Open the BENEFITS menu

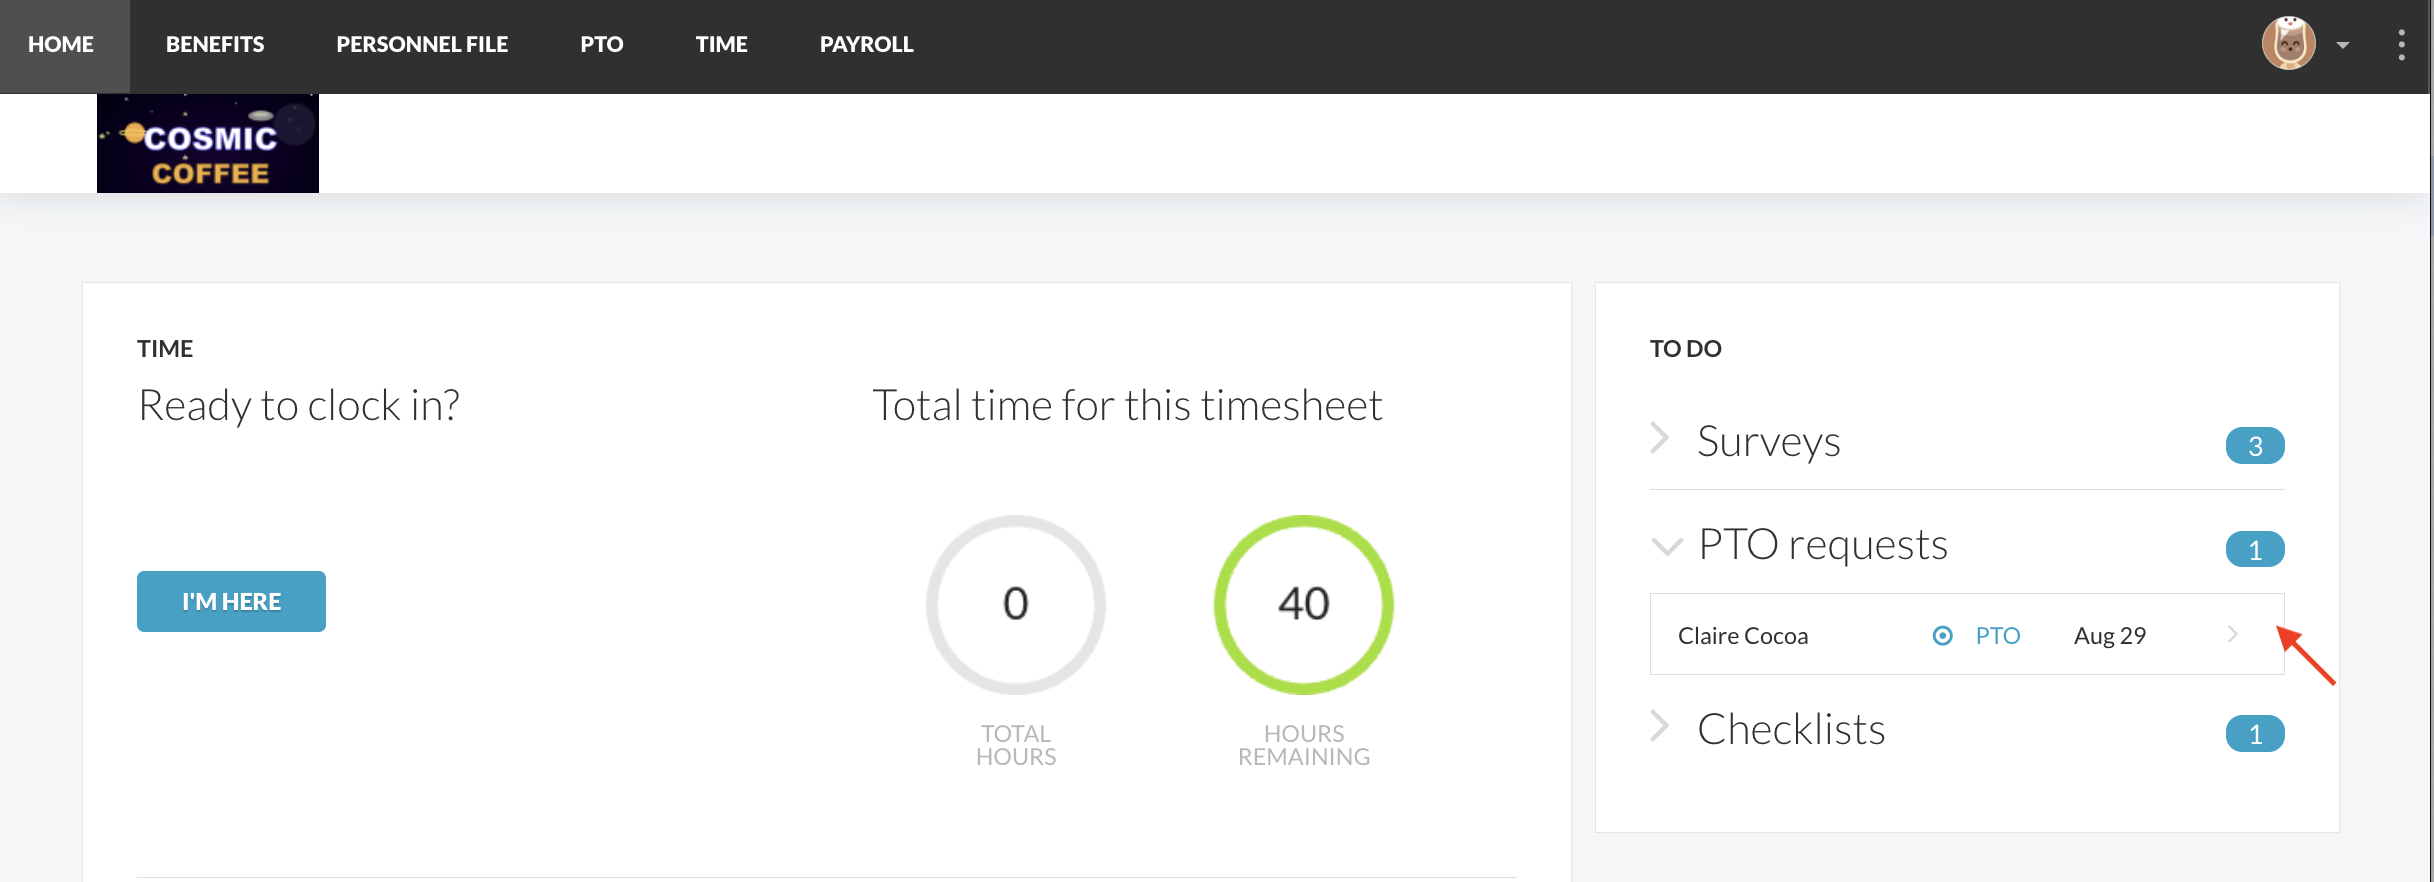click(215, 45)
